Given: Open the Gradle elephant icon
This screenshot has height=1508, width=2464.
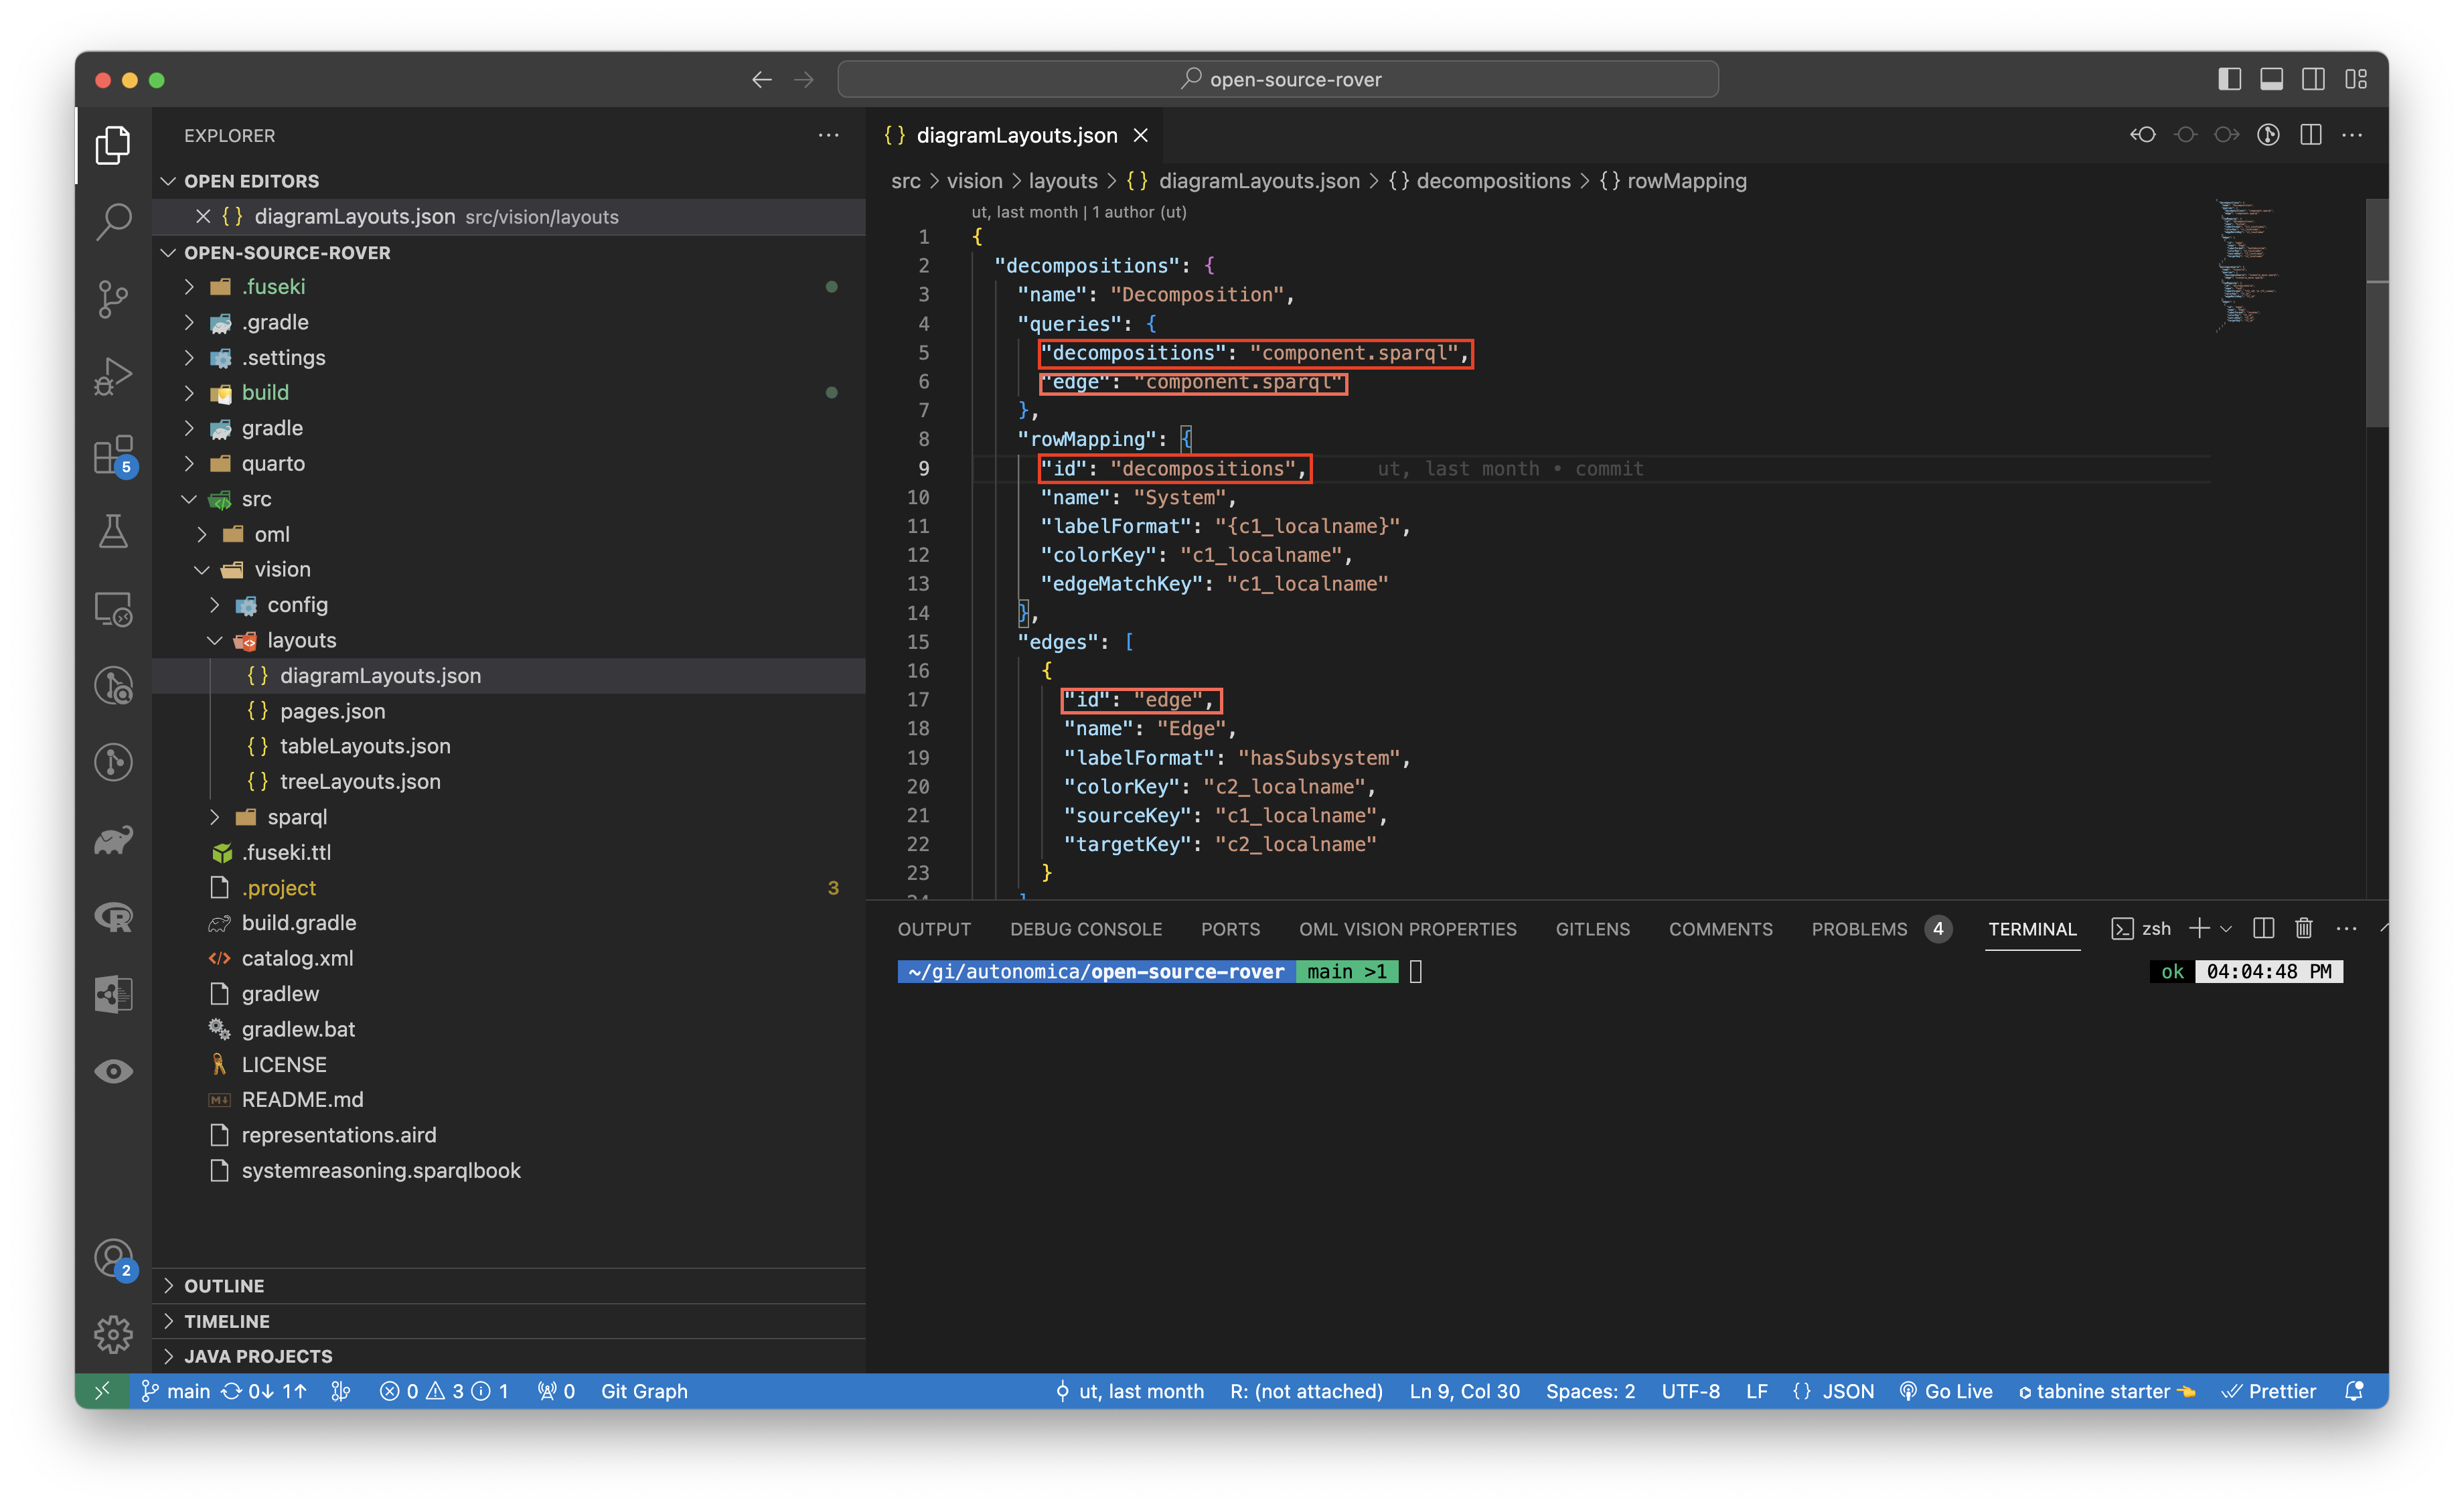Looking at the screenshot, I should pos(113,839).
